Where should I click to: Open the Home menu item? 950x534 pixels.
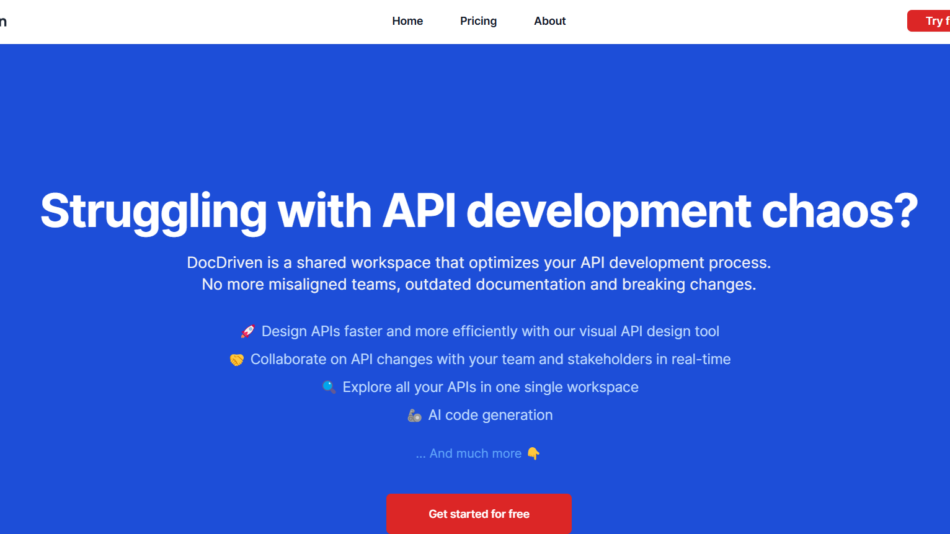(x=407, y=21)
